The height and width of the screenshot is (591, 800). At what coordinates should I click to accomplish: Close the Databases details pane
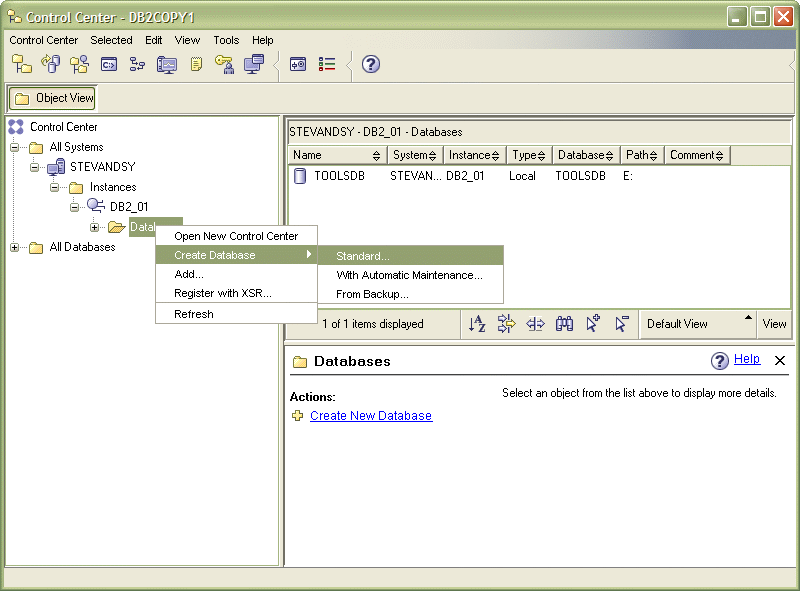coord(780,360)
